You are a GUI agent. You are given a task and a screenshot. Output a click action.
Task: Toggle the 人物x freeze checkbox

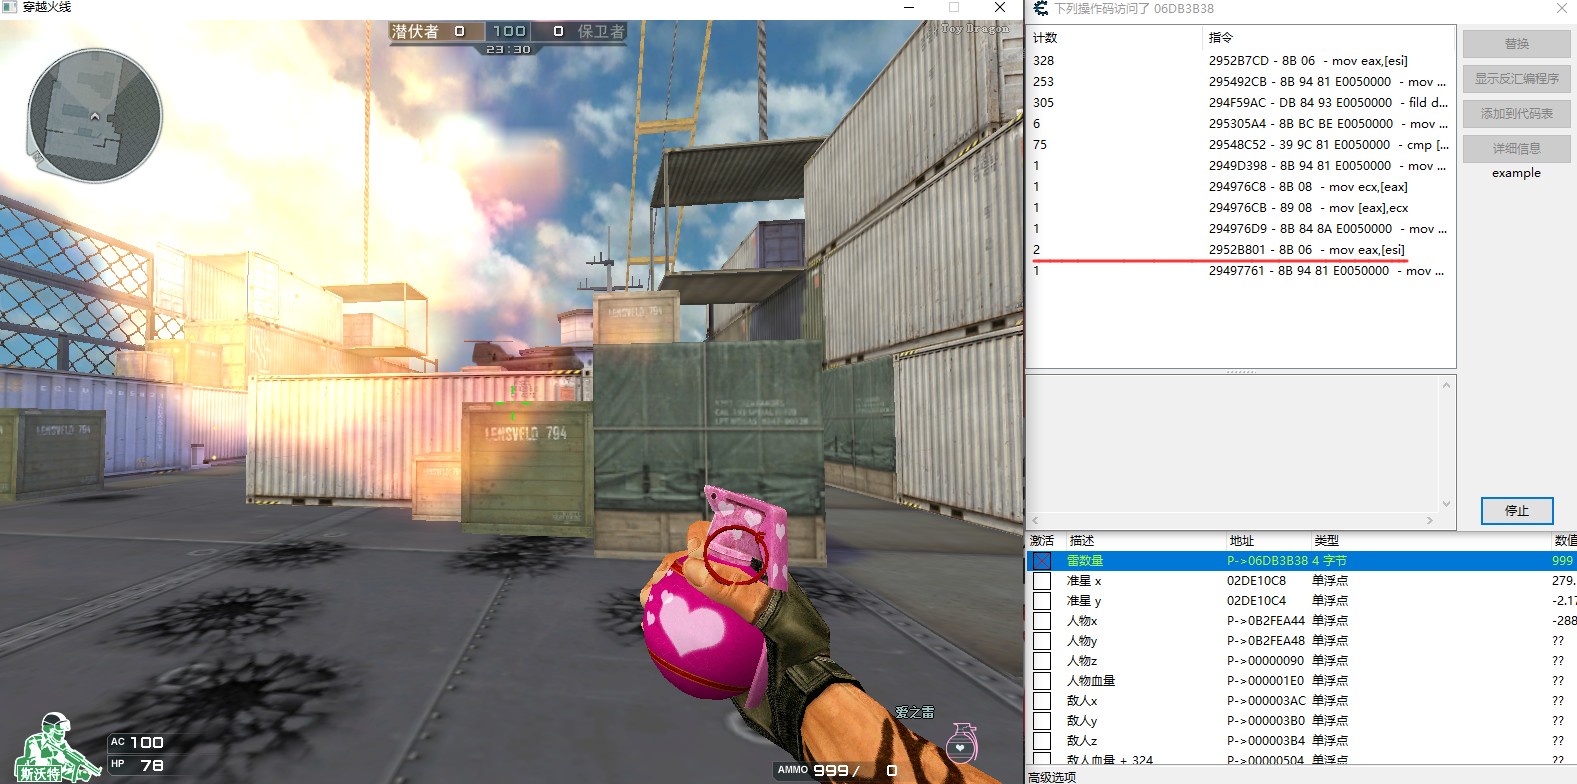coord(1042,621)
